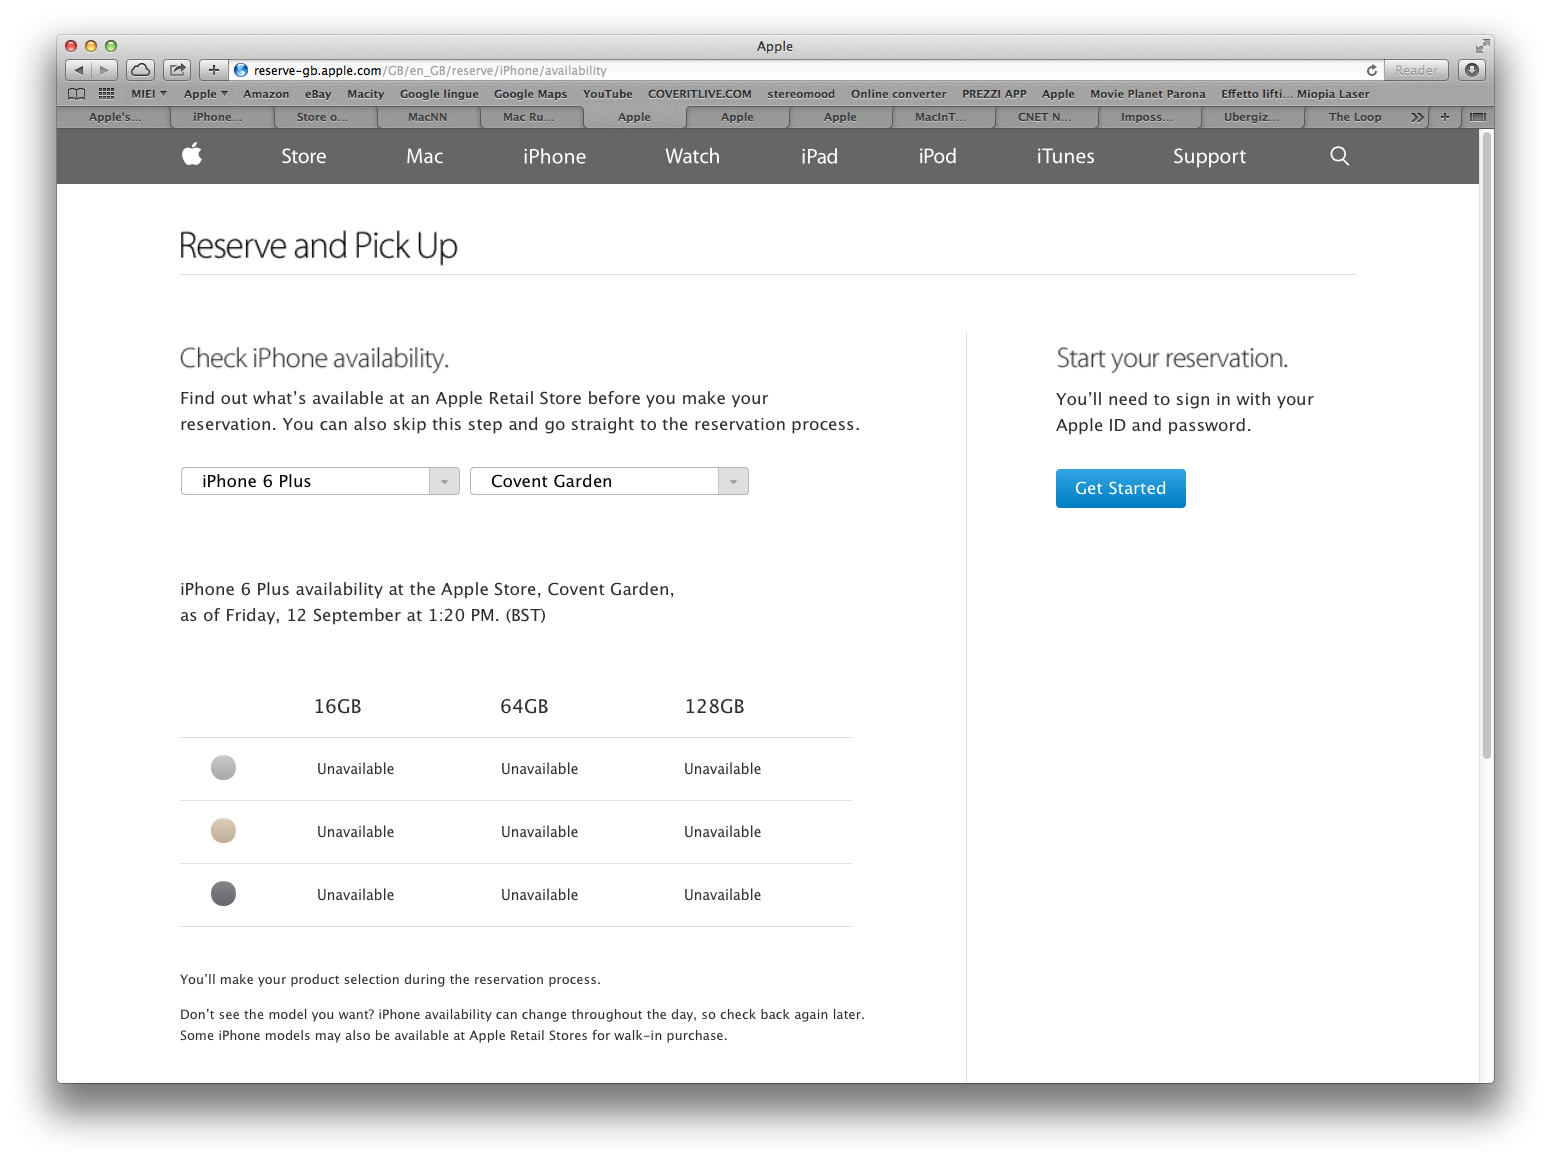This screenshot has height=1162, width=1551.
Task: Open the Downloads button in toolbar
Action: point(1471,70)
